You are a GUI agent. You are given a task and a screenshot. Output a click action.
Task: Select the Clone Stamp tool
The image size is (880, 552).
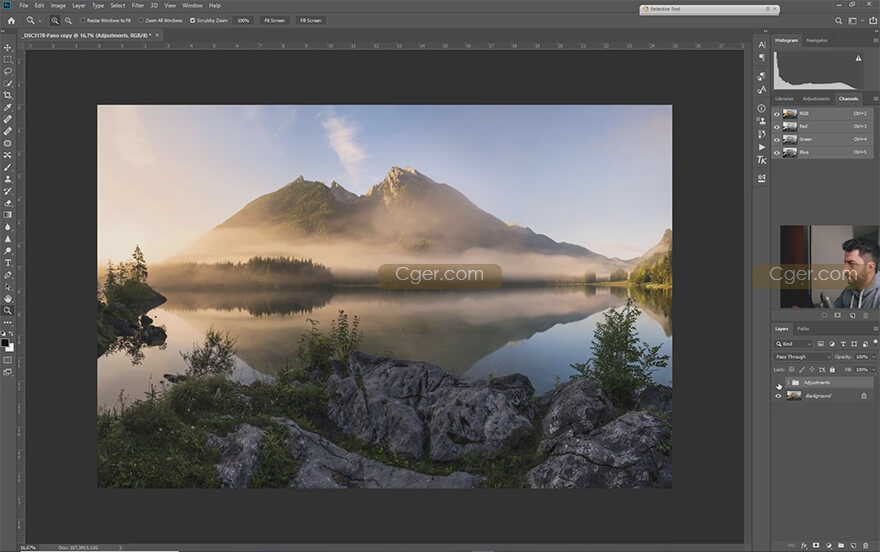click(8, 179)
